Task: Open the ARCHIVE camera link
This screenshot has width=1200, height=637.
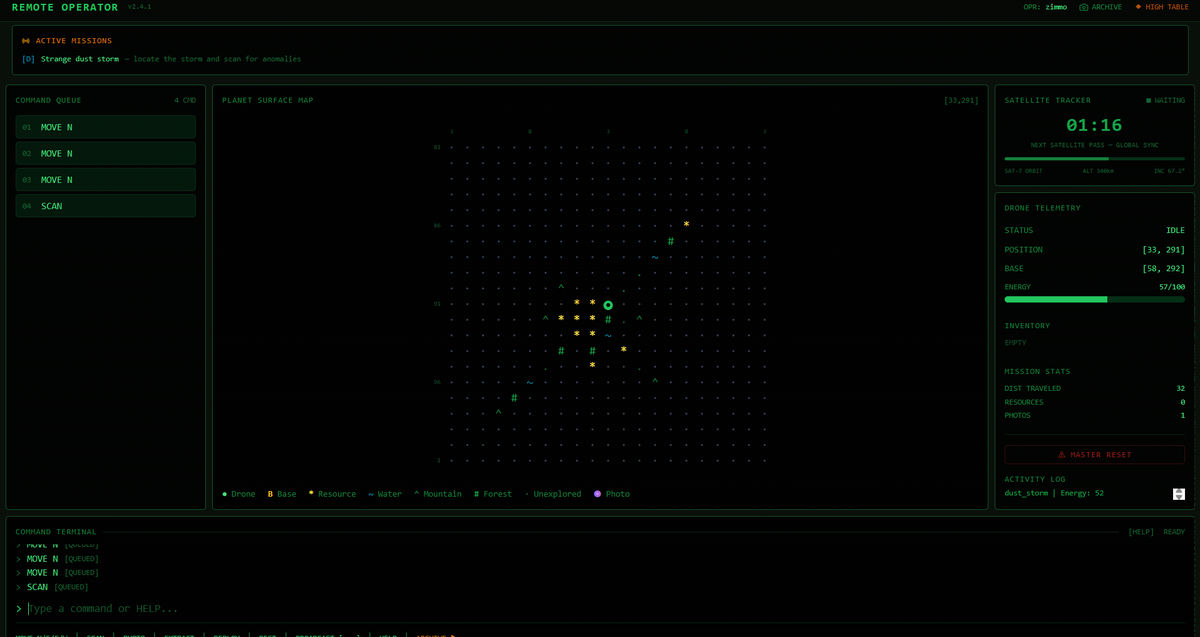Action: point(1100,7)
